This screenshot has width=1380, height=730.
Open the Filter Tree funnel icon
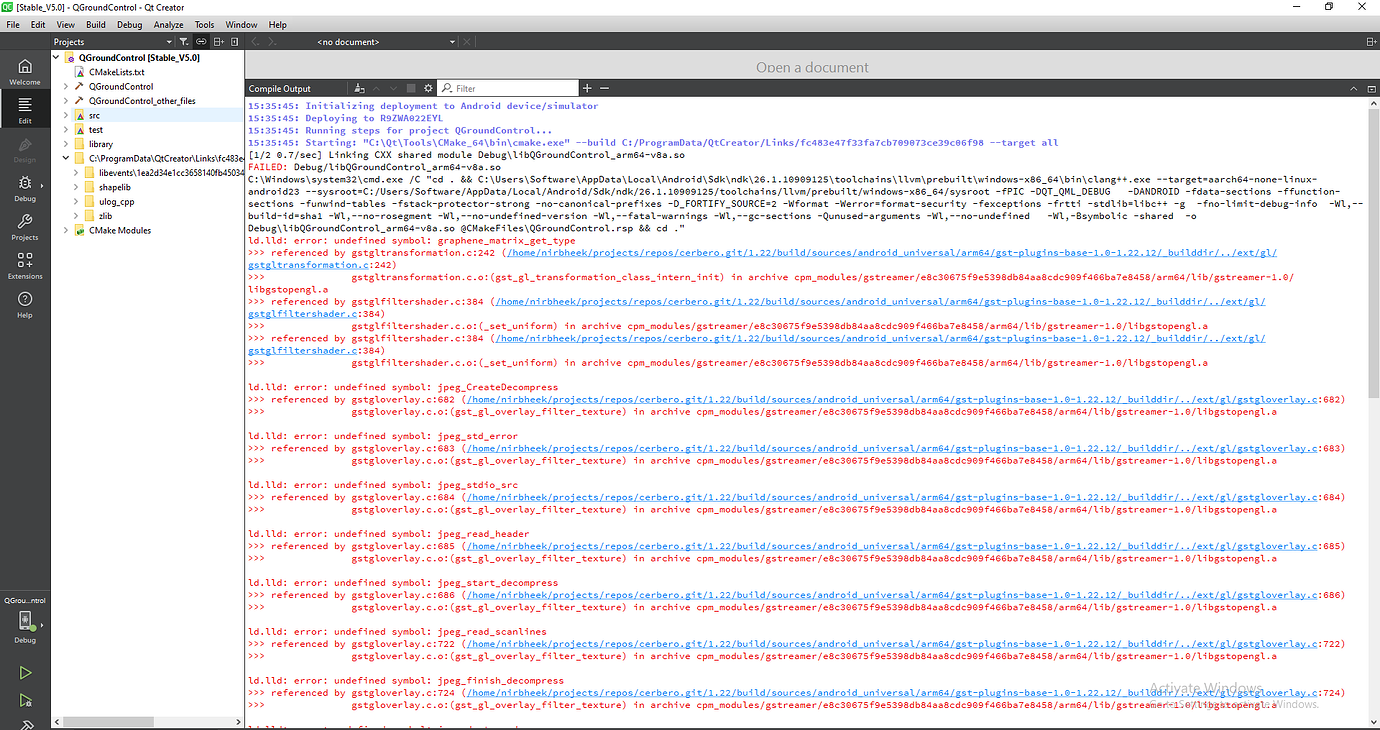pyautogui.click(x=184, y=42)
